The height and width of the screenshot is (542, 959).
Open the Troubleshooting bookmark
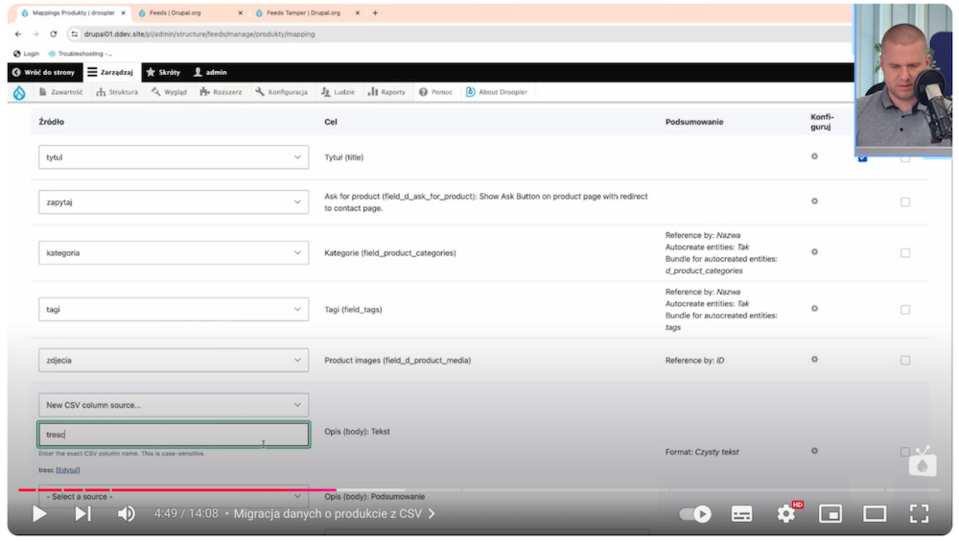(80, 54)
